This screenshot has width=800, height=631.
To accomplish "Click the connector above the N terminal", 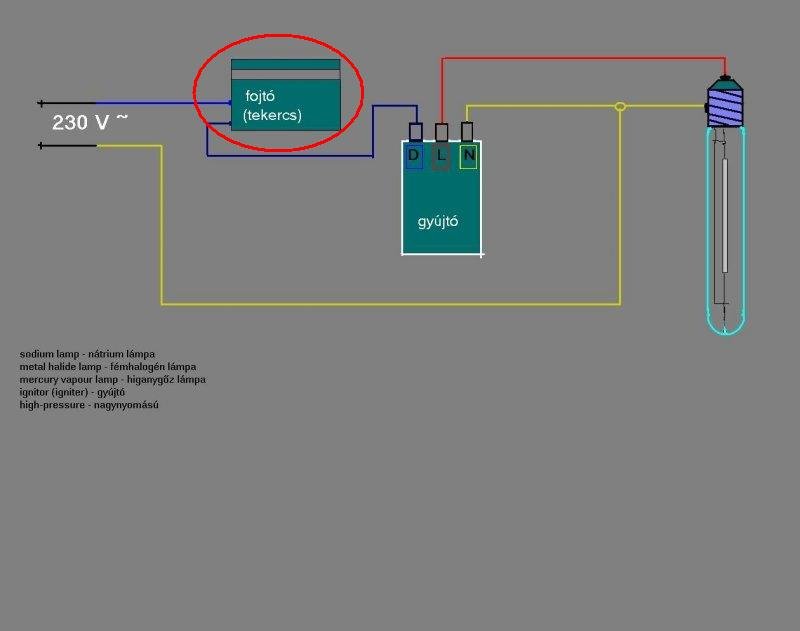I will tap(467, 131).
